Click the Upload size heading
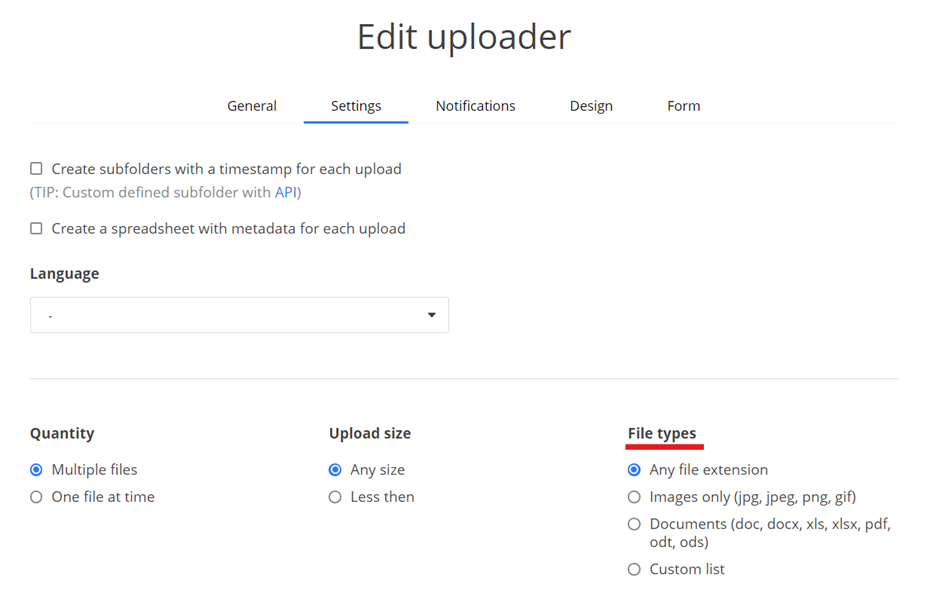 coord(370,433)
